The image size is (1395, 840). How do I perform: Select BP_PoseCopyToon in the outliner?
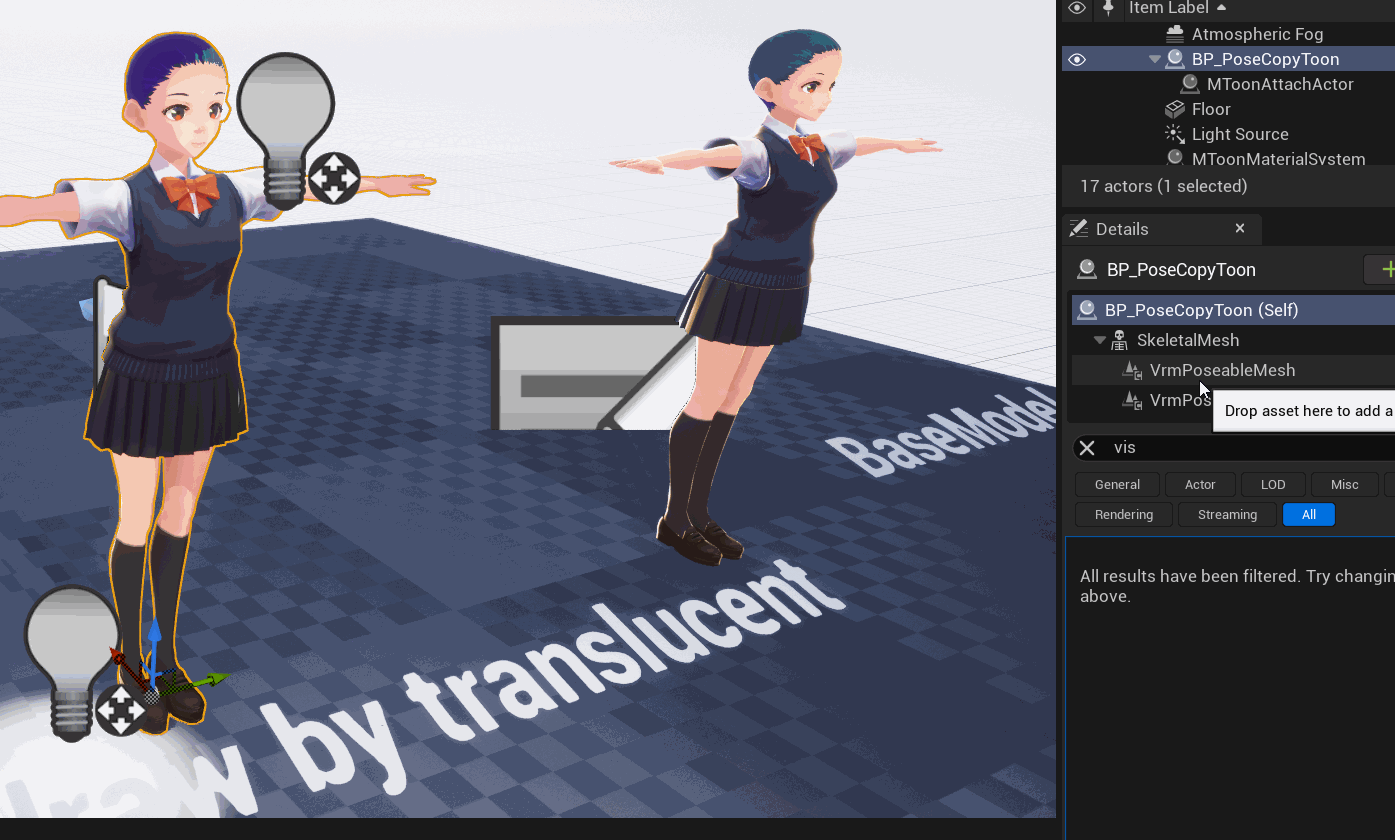1265,59
